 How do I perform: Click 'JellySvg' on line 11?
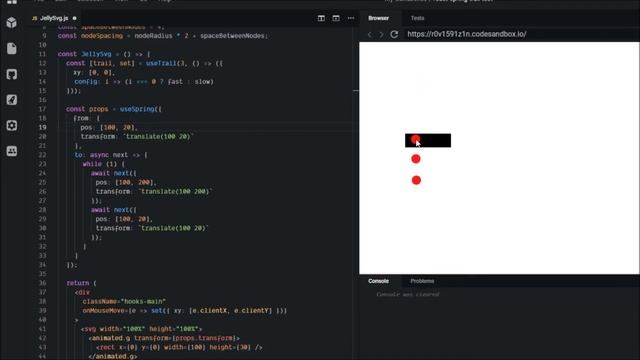[x=96, y=54]
